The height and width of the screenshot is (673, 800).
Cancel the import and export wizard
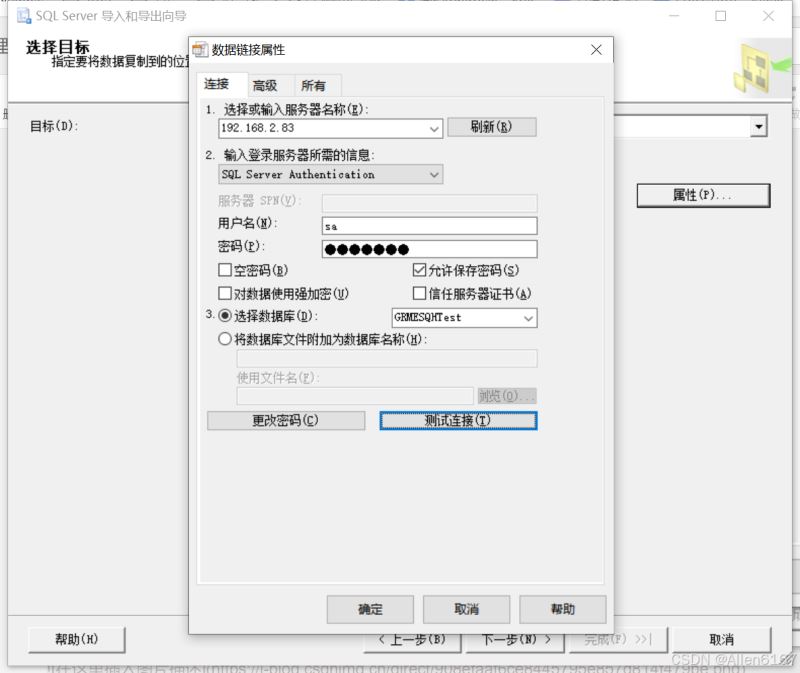721,639
